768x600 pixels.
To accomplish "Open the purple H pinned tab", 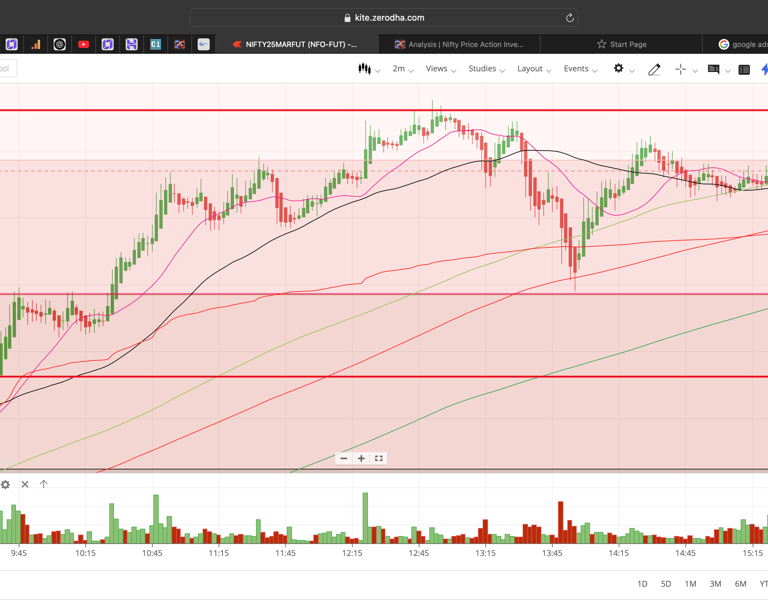I will coord(131,45).
